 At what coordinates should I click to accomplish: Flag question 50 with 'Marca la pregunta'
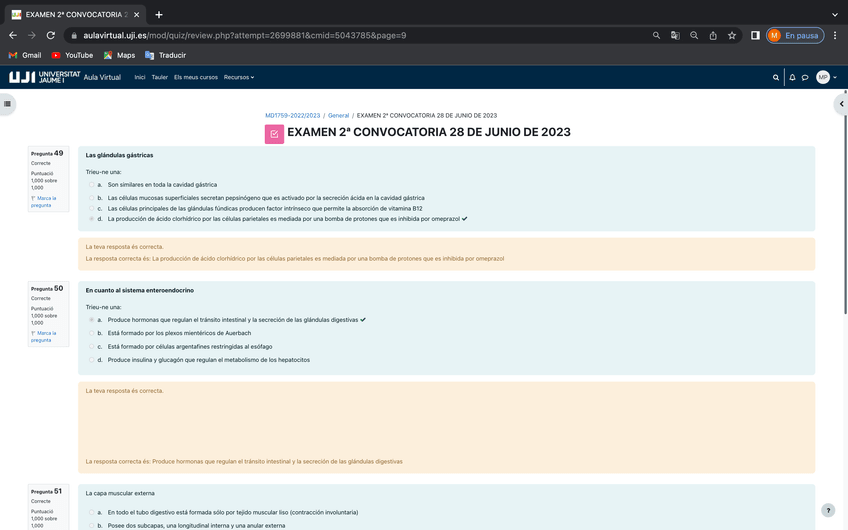click(44, 336)
